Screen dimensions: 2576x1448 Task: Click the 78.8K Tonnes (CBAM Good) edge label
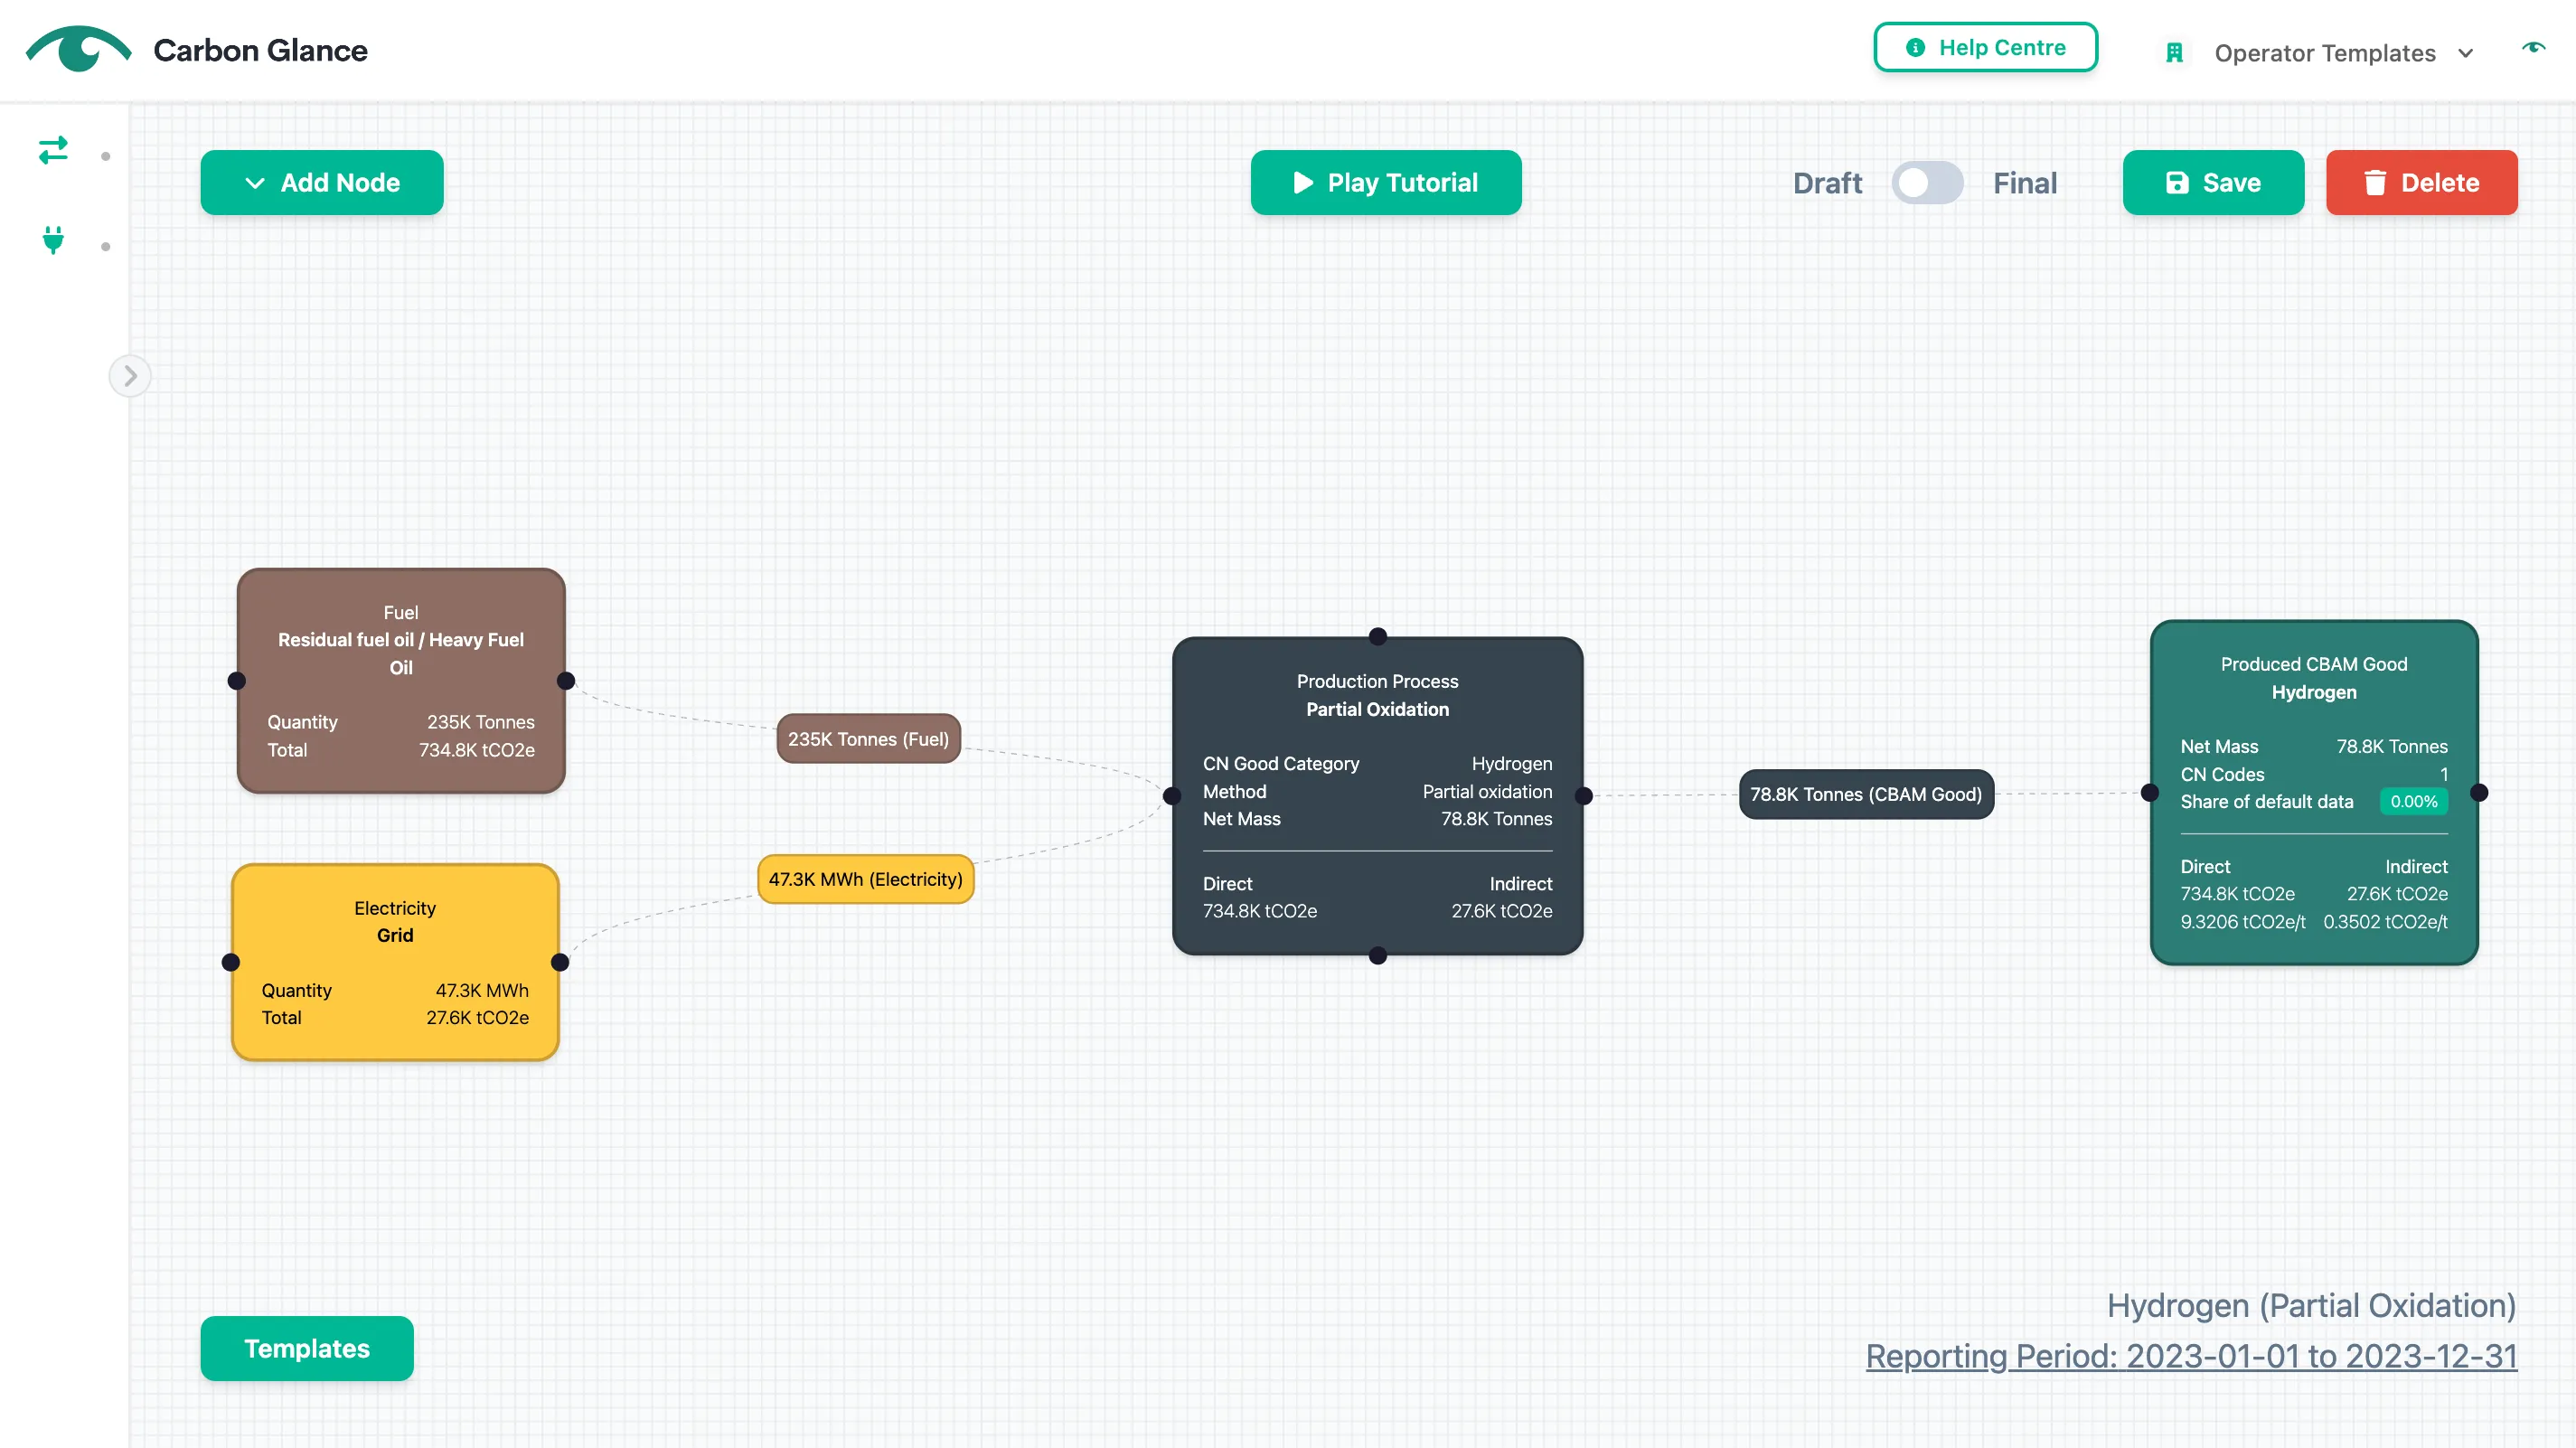point(1866,794)
